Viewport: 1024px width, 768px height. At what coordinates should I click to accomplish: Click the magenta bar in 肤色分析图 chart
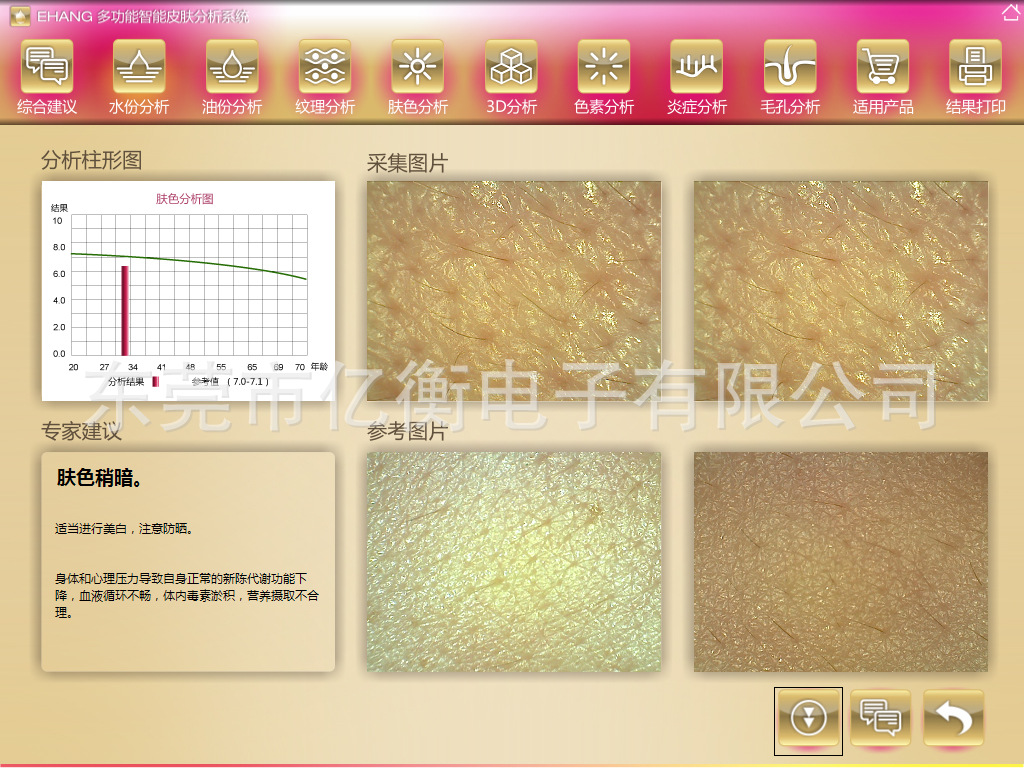(125, 310)
